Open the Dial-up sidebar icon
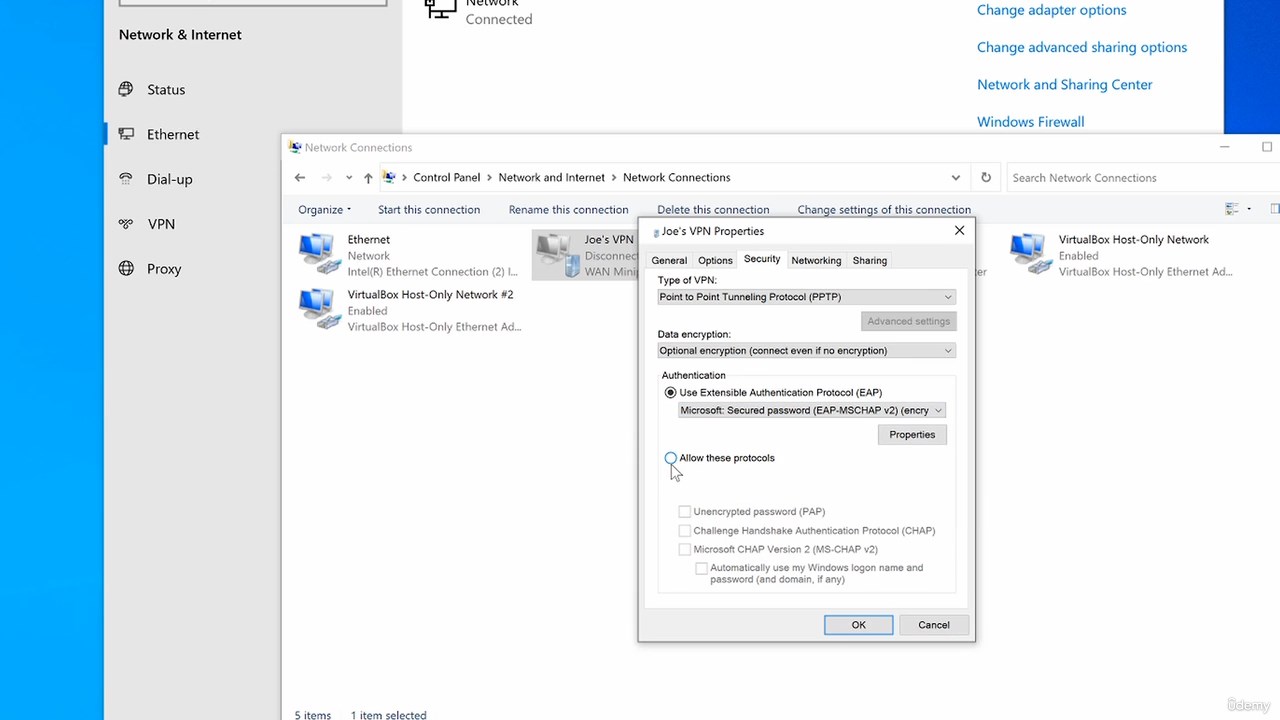Viewport: 1280px width, 720px height. click(126, 179)
